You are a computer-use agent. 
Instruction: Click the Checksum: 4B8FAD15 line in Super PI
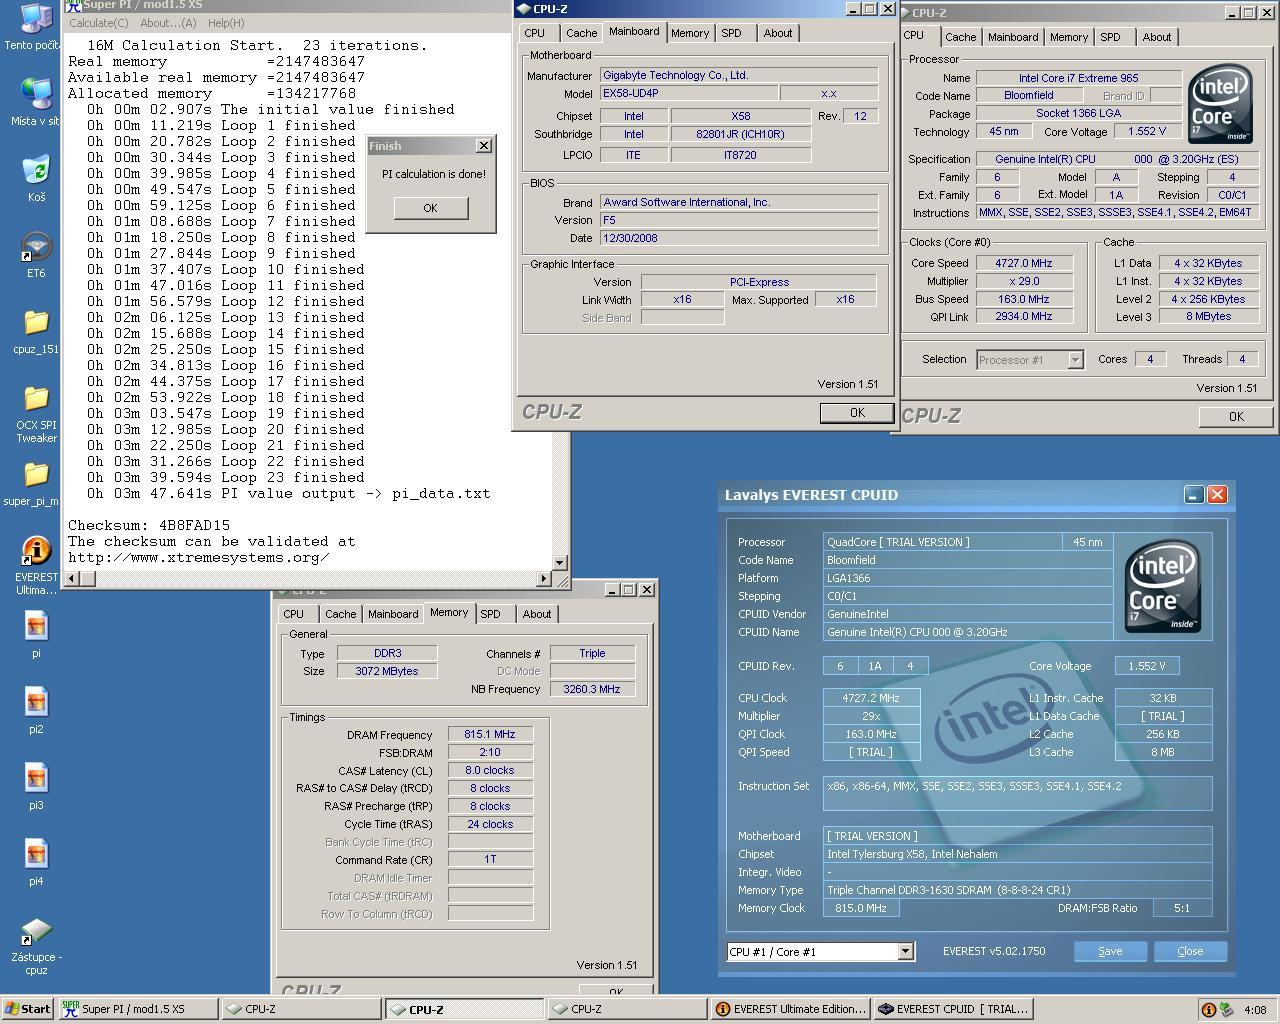149,525
